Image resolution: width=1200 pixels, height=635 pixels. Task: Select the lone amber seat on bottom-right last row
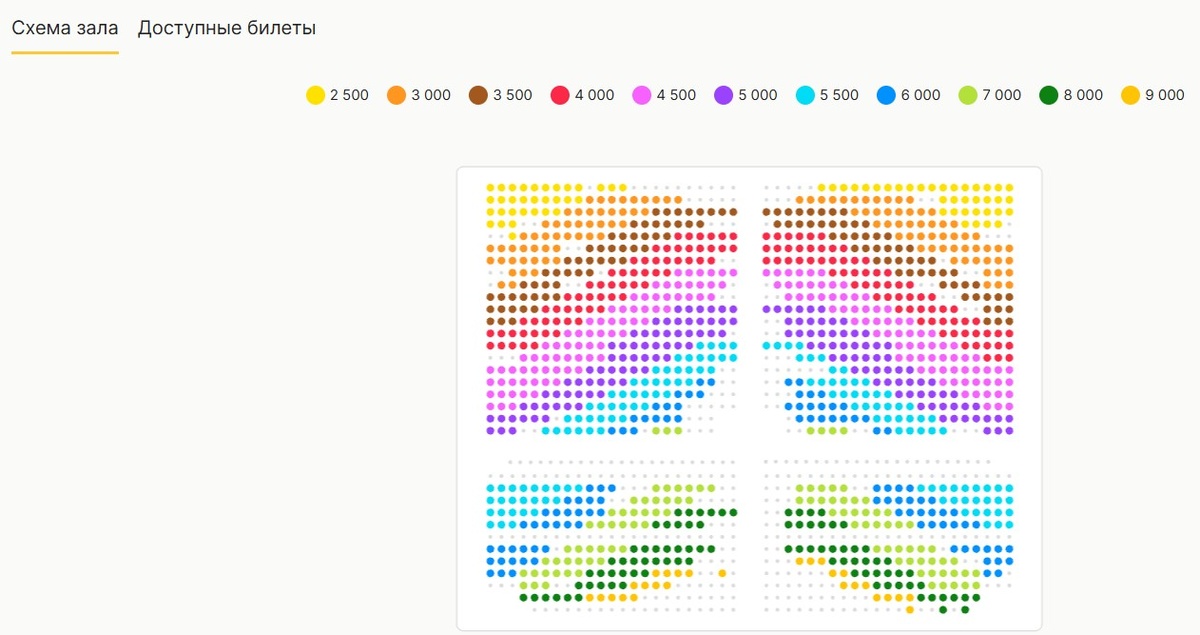click(909, 609)
